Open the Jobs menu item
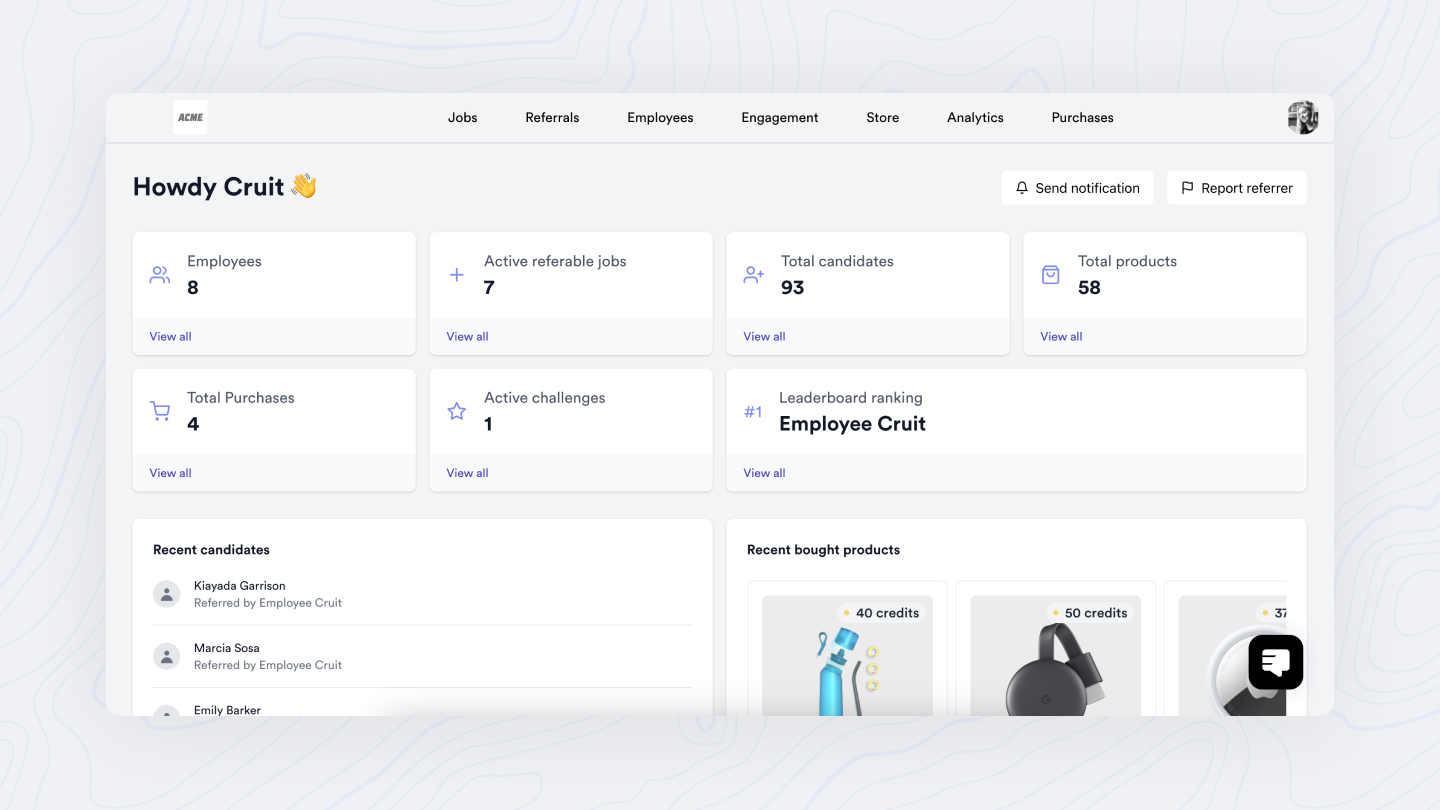The image size is (1440, 810). (x=462, y=117)
